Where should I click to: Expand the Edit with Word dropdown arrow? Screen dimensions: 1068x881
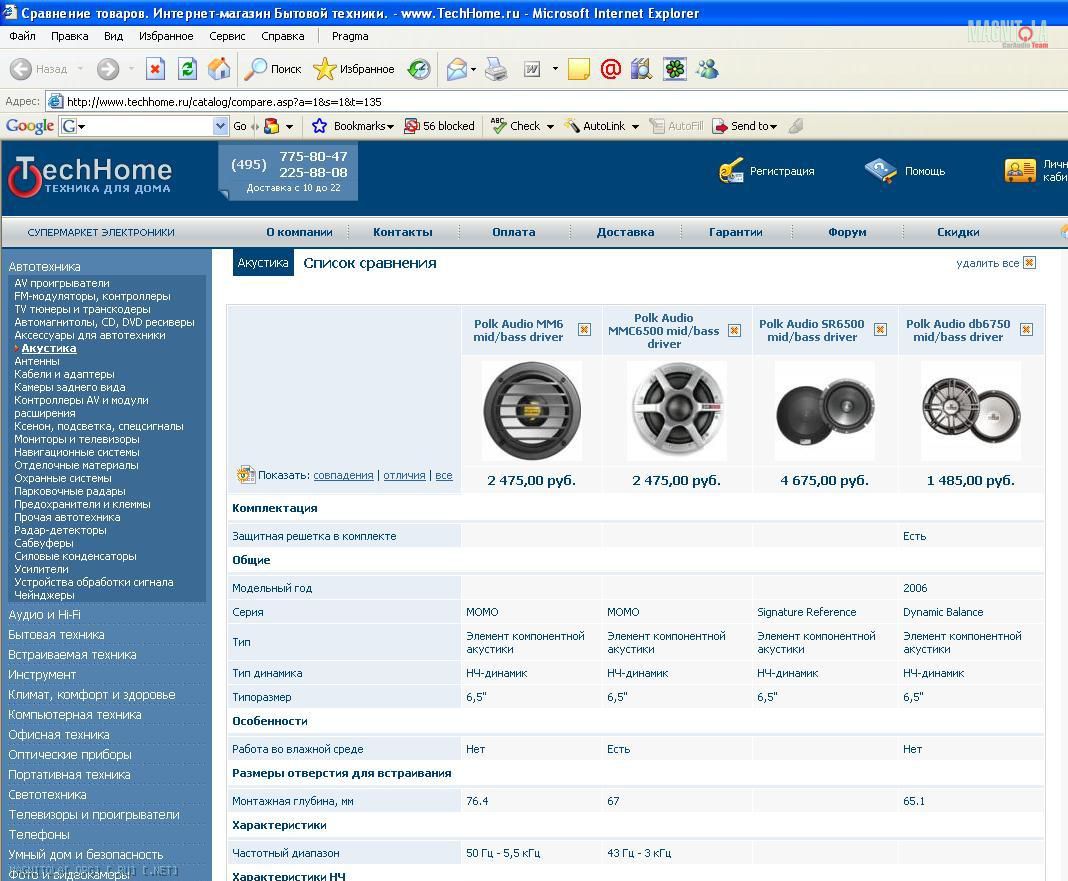[x=555, y=69]
